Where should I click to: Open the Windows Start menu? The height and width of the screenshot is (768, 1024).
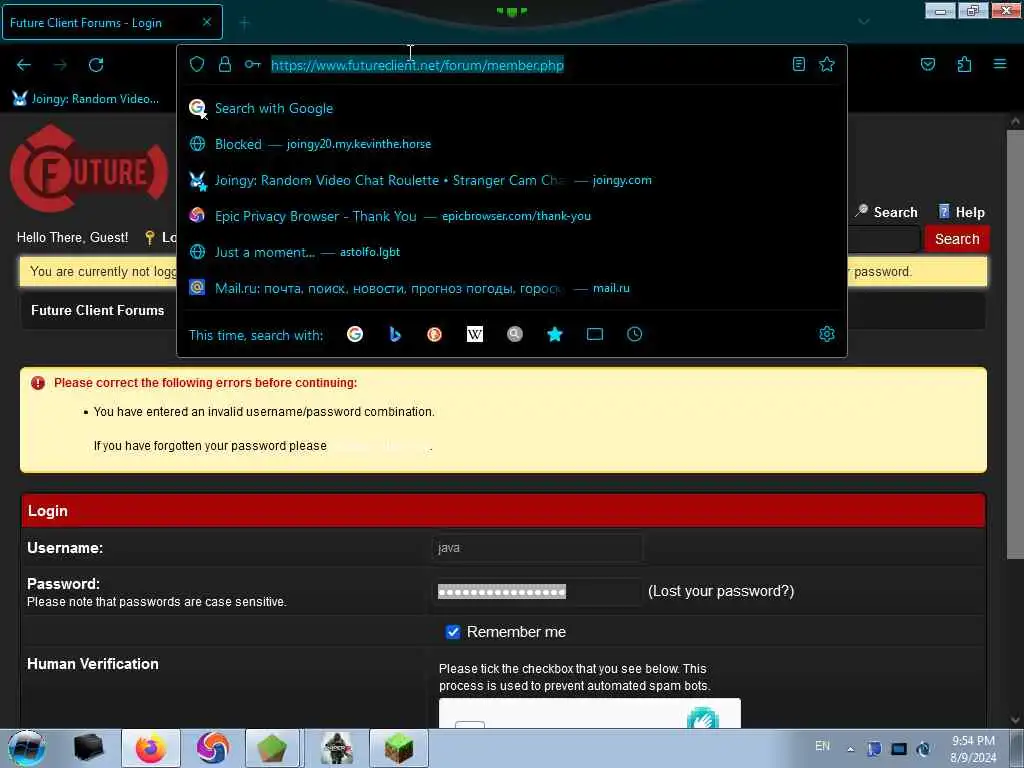(x=27, y=748)
